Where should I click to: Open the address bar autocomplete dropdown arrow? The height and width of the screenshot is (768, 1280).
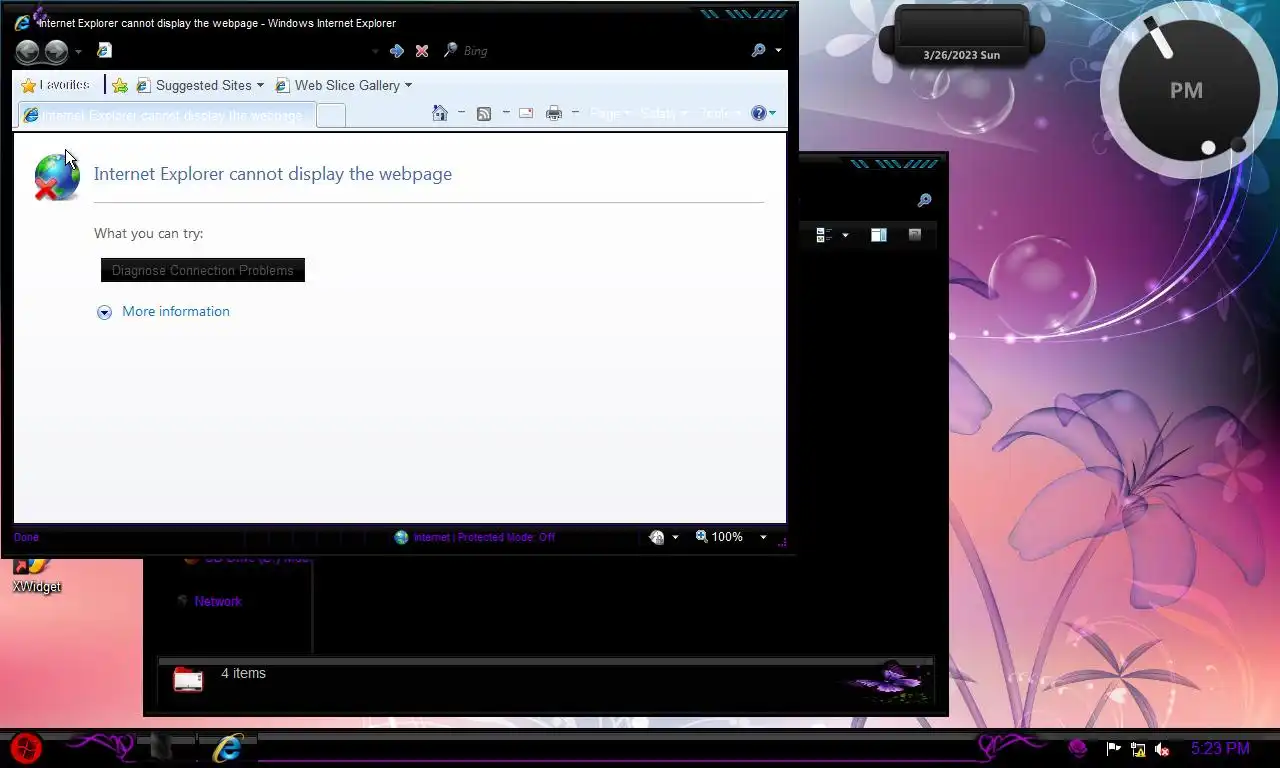pyautogui.click(x=375, y=51)
